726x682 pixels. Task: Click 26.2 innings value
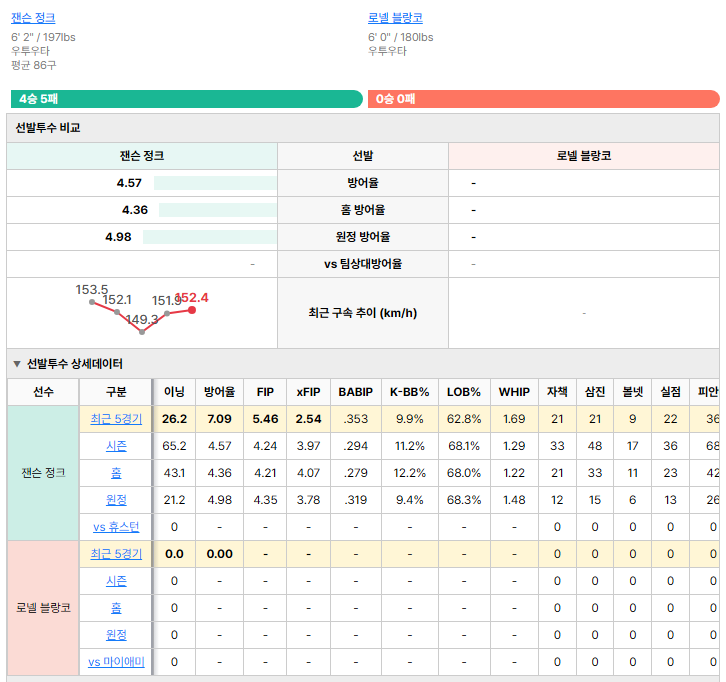click(x=174, y=419)
